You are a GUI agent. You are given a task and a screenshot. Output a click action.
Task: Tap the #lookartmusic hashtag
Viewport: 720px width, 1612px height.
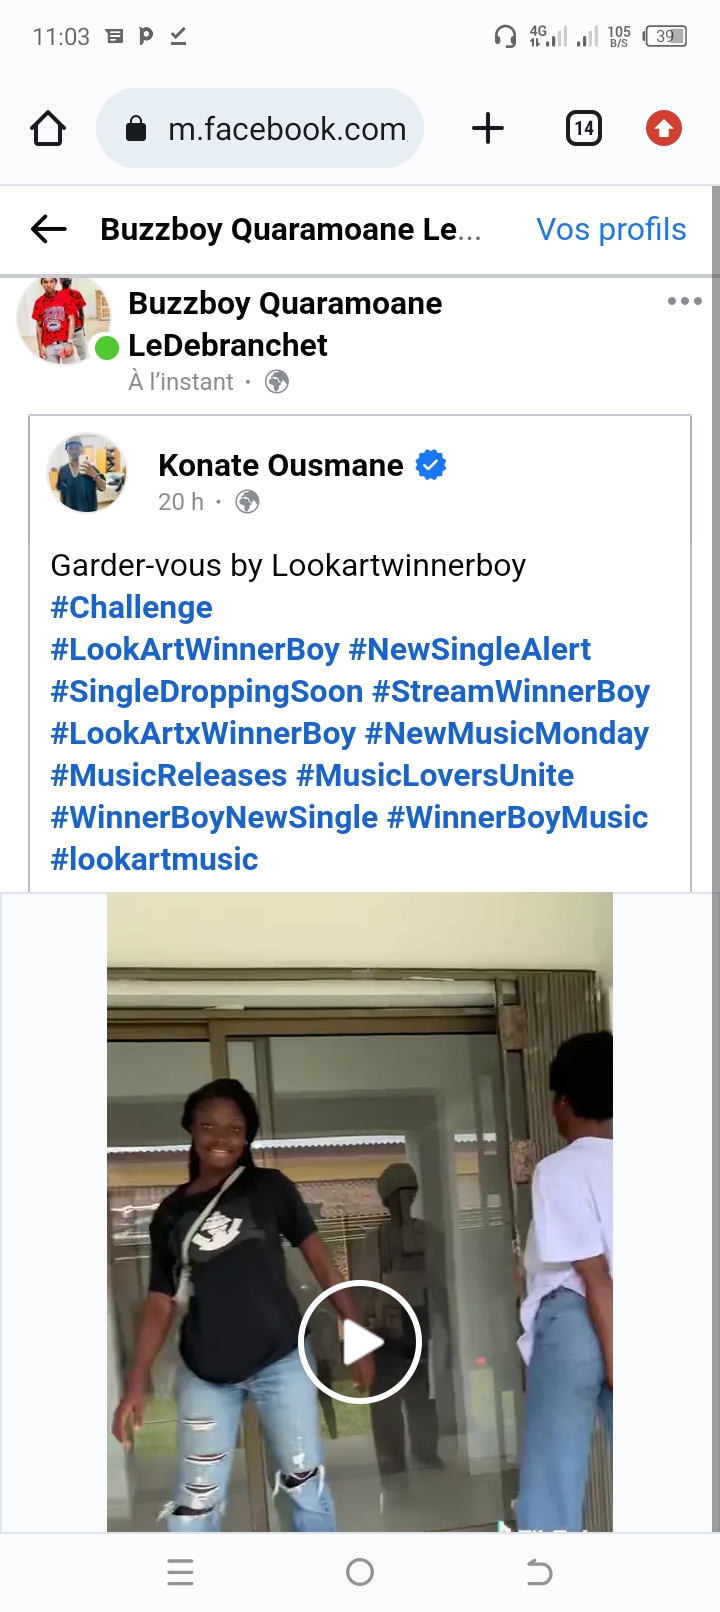154,859
